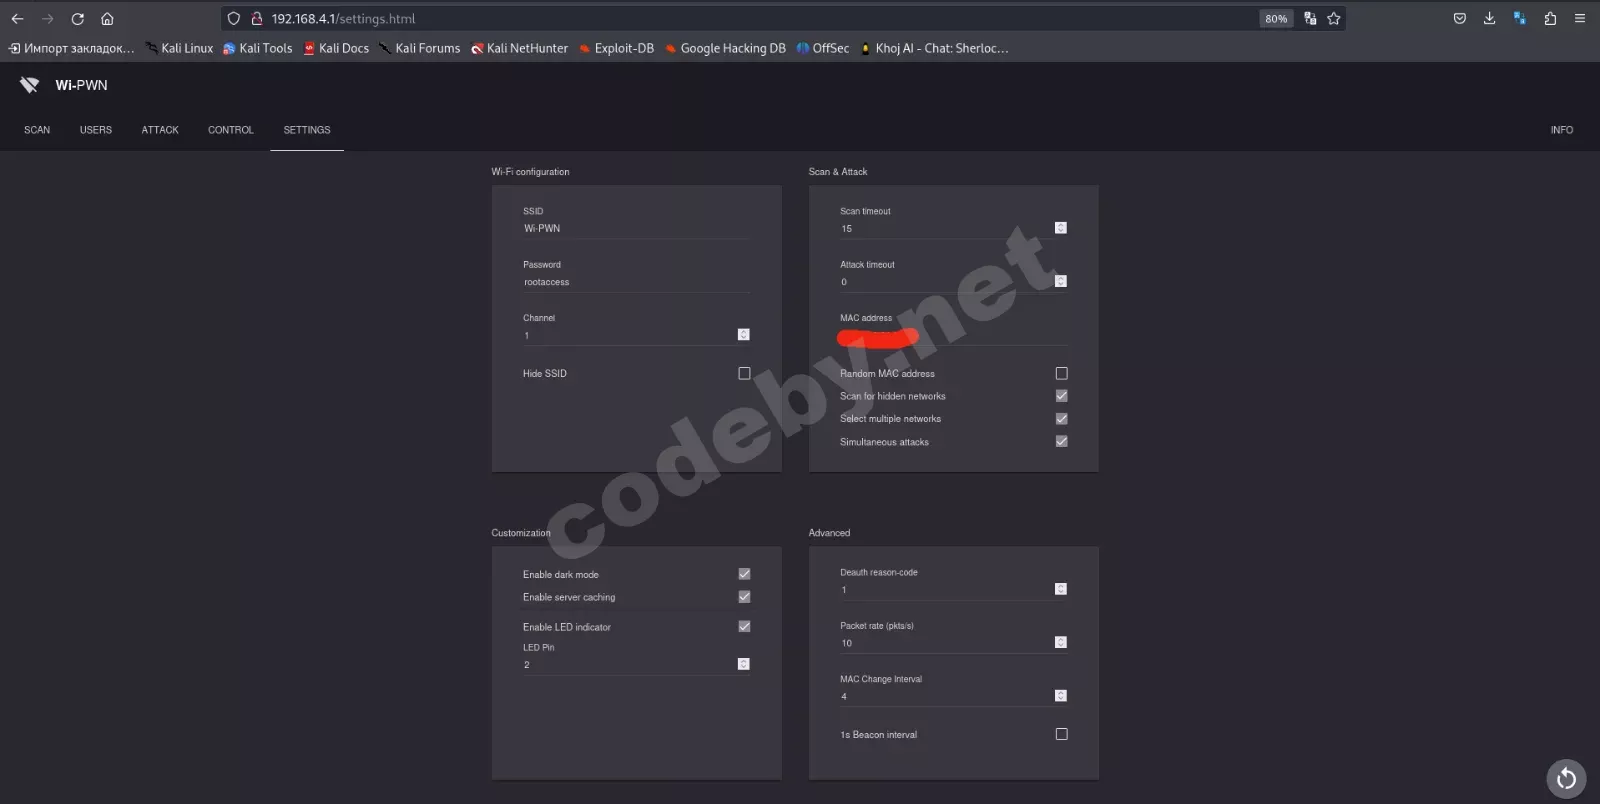Click the shield tracking protection icon

[x=234, y=18]
